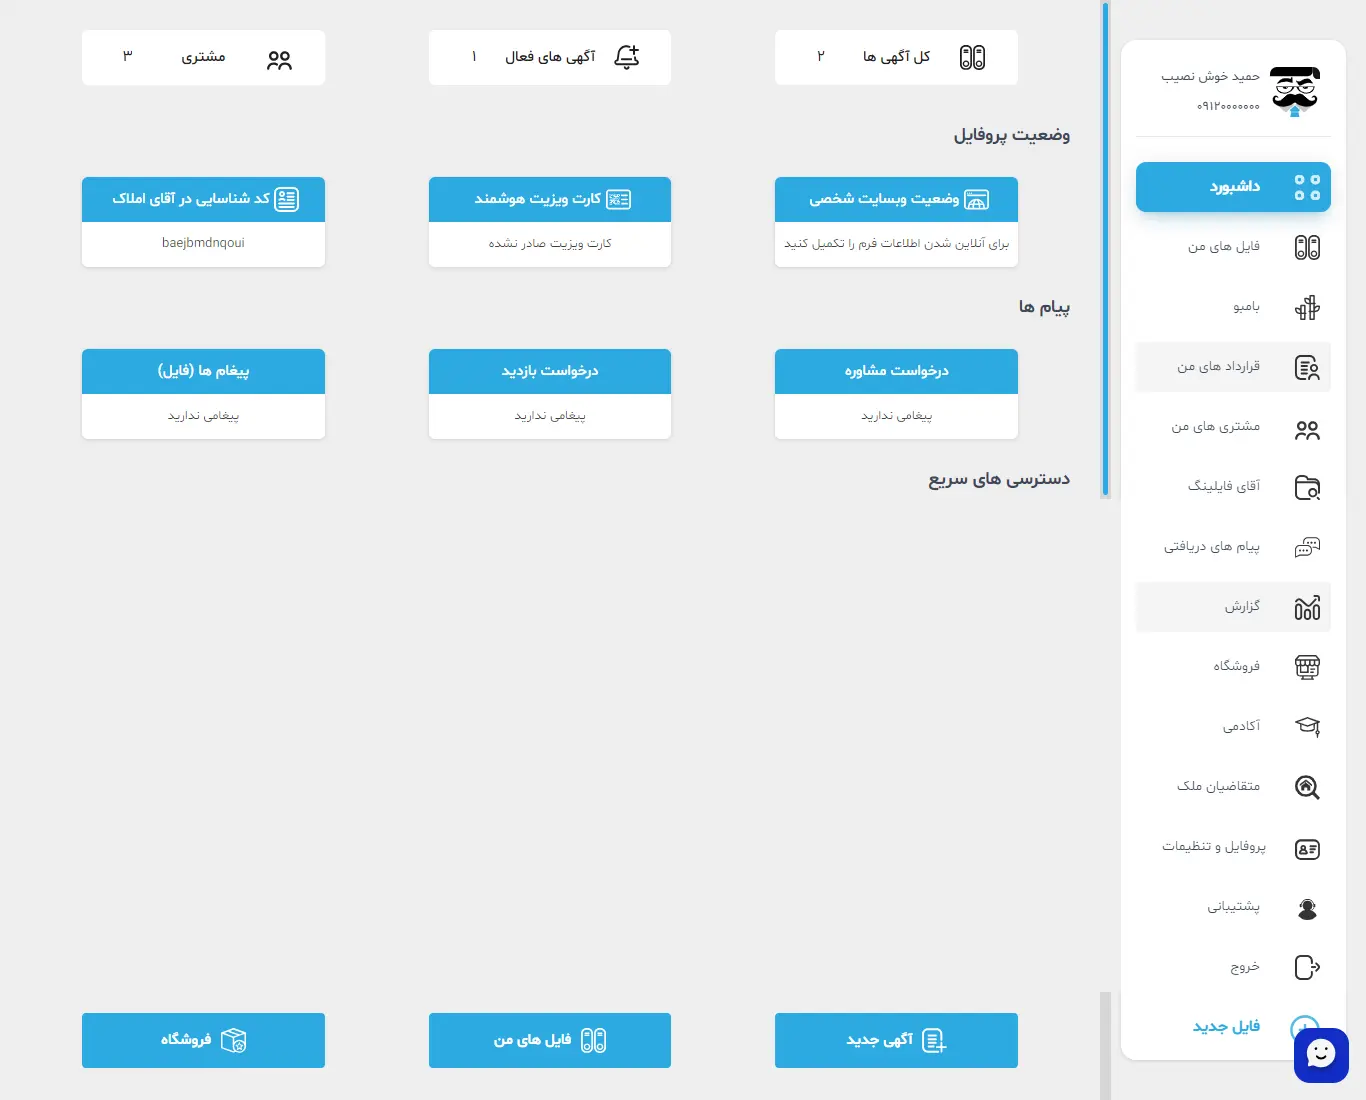Click the support agent icon (پشتیبانی)
Image resolution: width=1366 pixels, height=1100 pixels.
(1307, 908)
